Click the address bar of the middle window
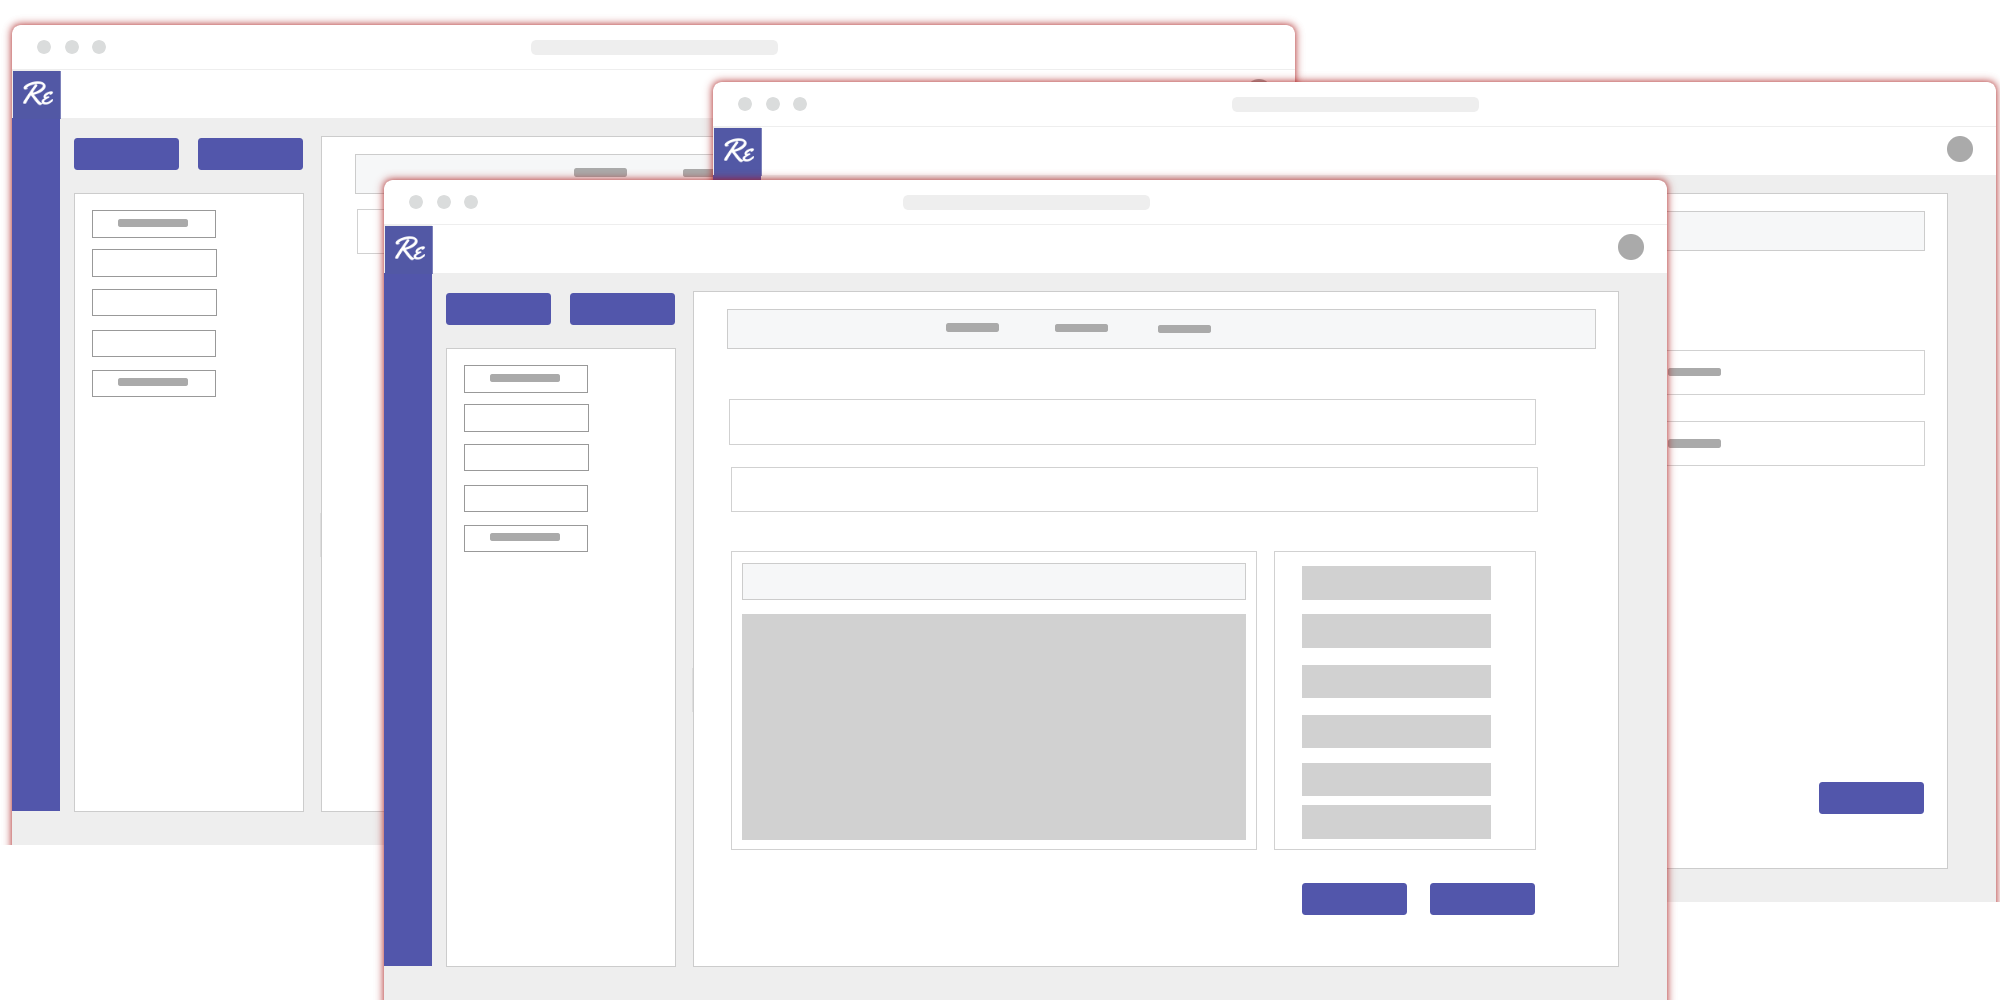This screenshot has width=2000, height=1000. [1355, 104]
